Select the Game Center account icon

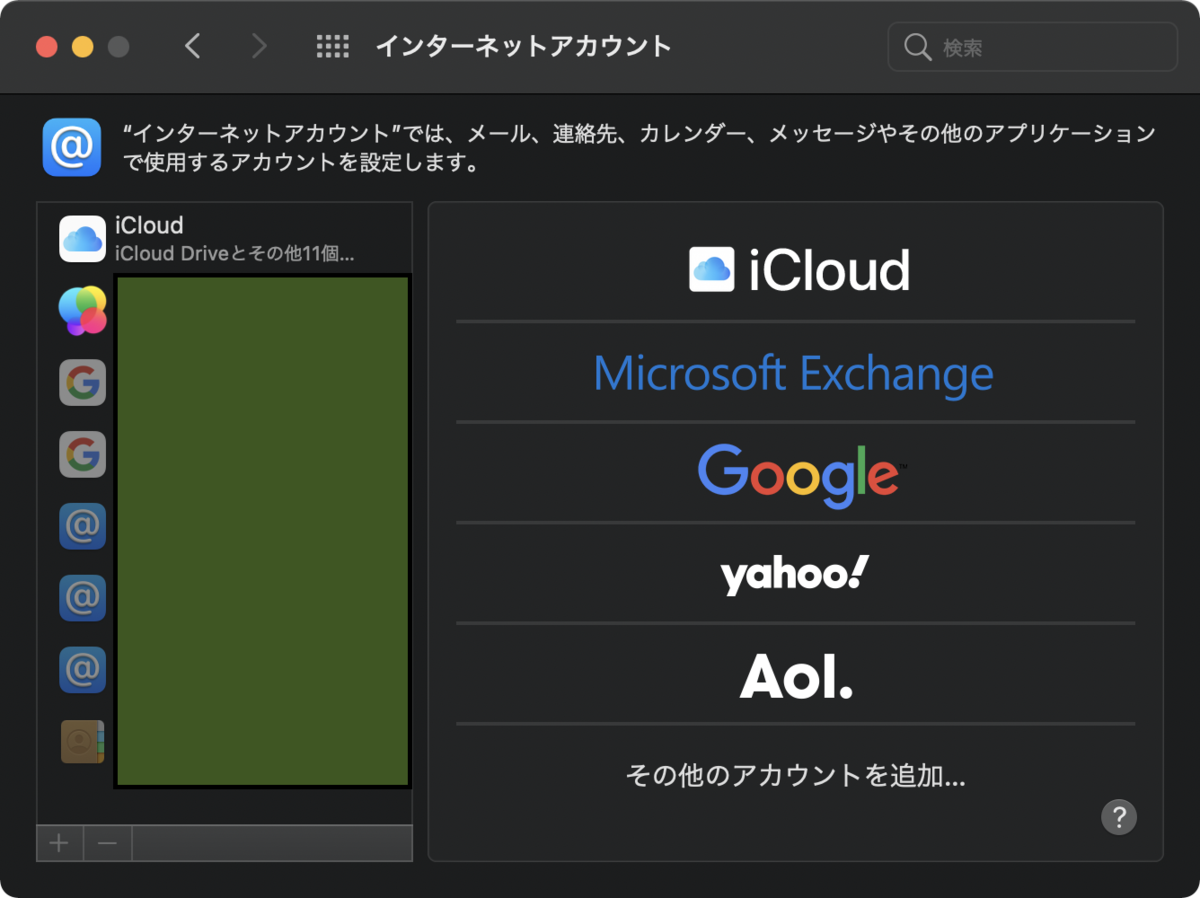(83, 311)
